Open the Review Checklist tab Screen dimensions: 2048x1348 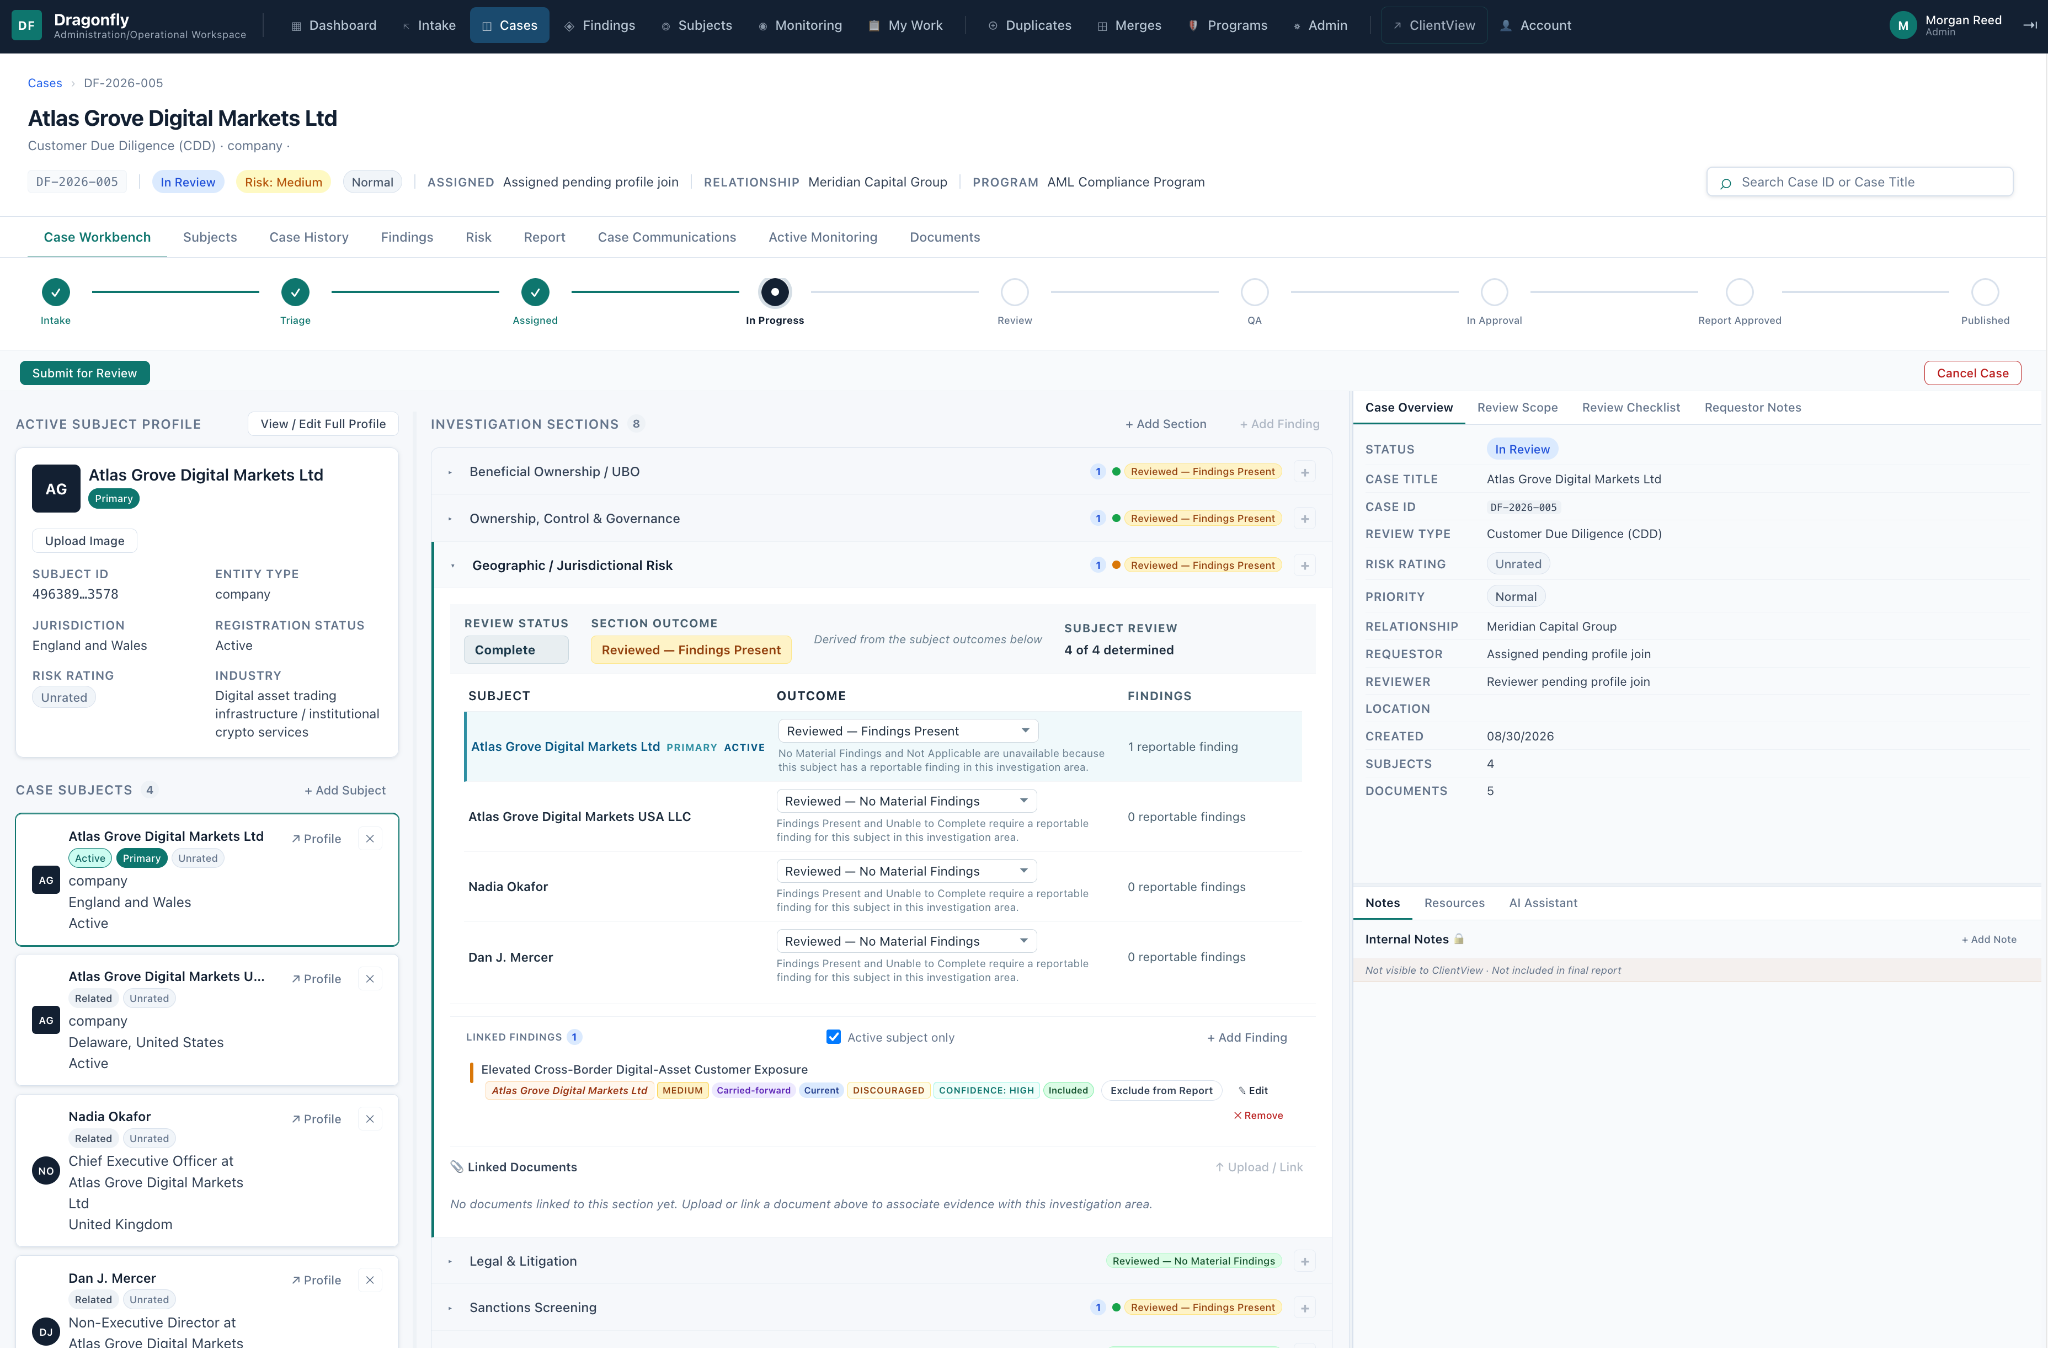(x=1631, y=408)
